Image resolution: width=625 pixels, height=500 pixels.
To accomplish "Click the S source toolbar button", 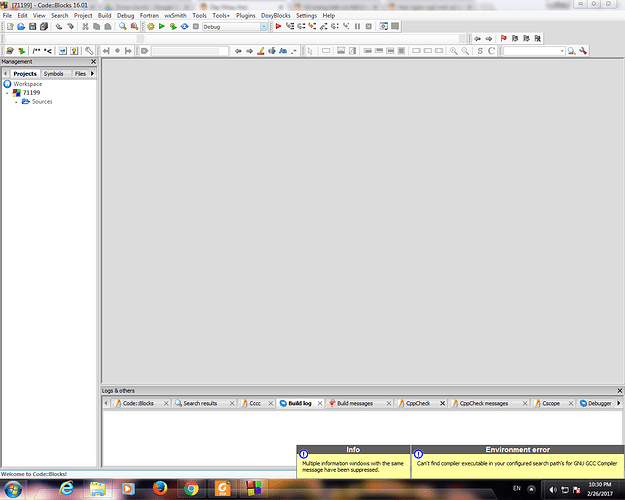I will [480, 51].
